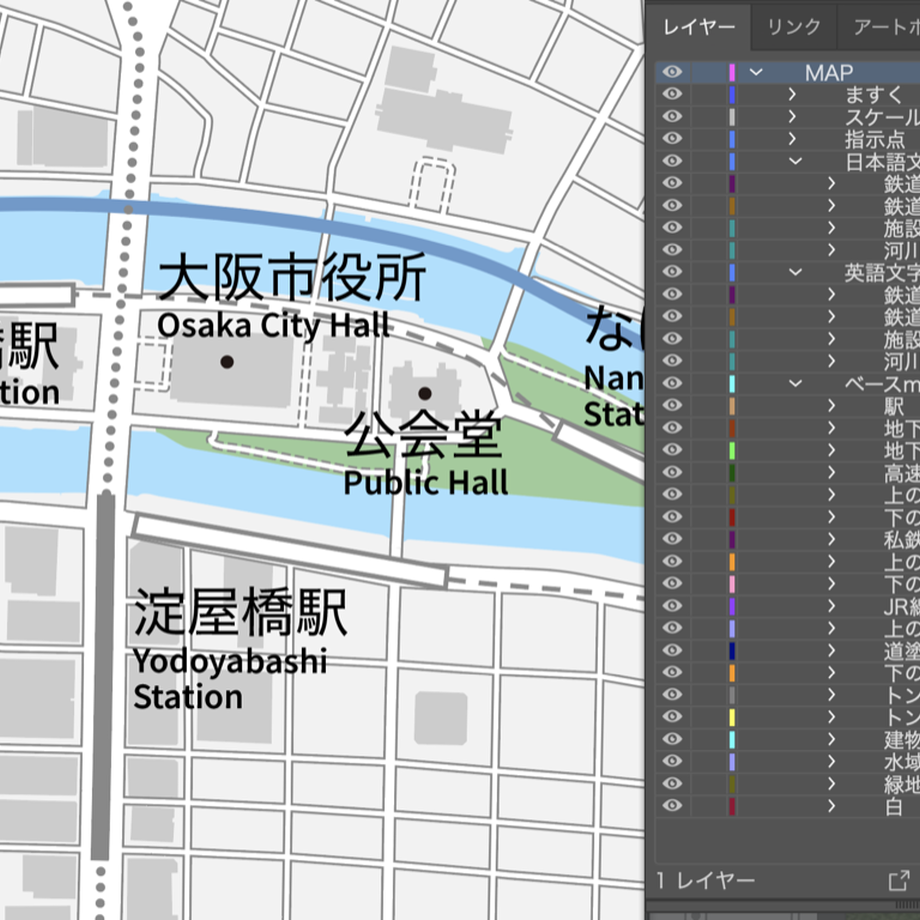Click the location dot on Osaka City Hall
920x920 pixels.
pyautogui.click(x=227, y=362)
